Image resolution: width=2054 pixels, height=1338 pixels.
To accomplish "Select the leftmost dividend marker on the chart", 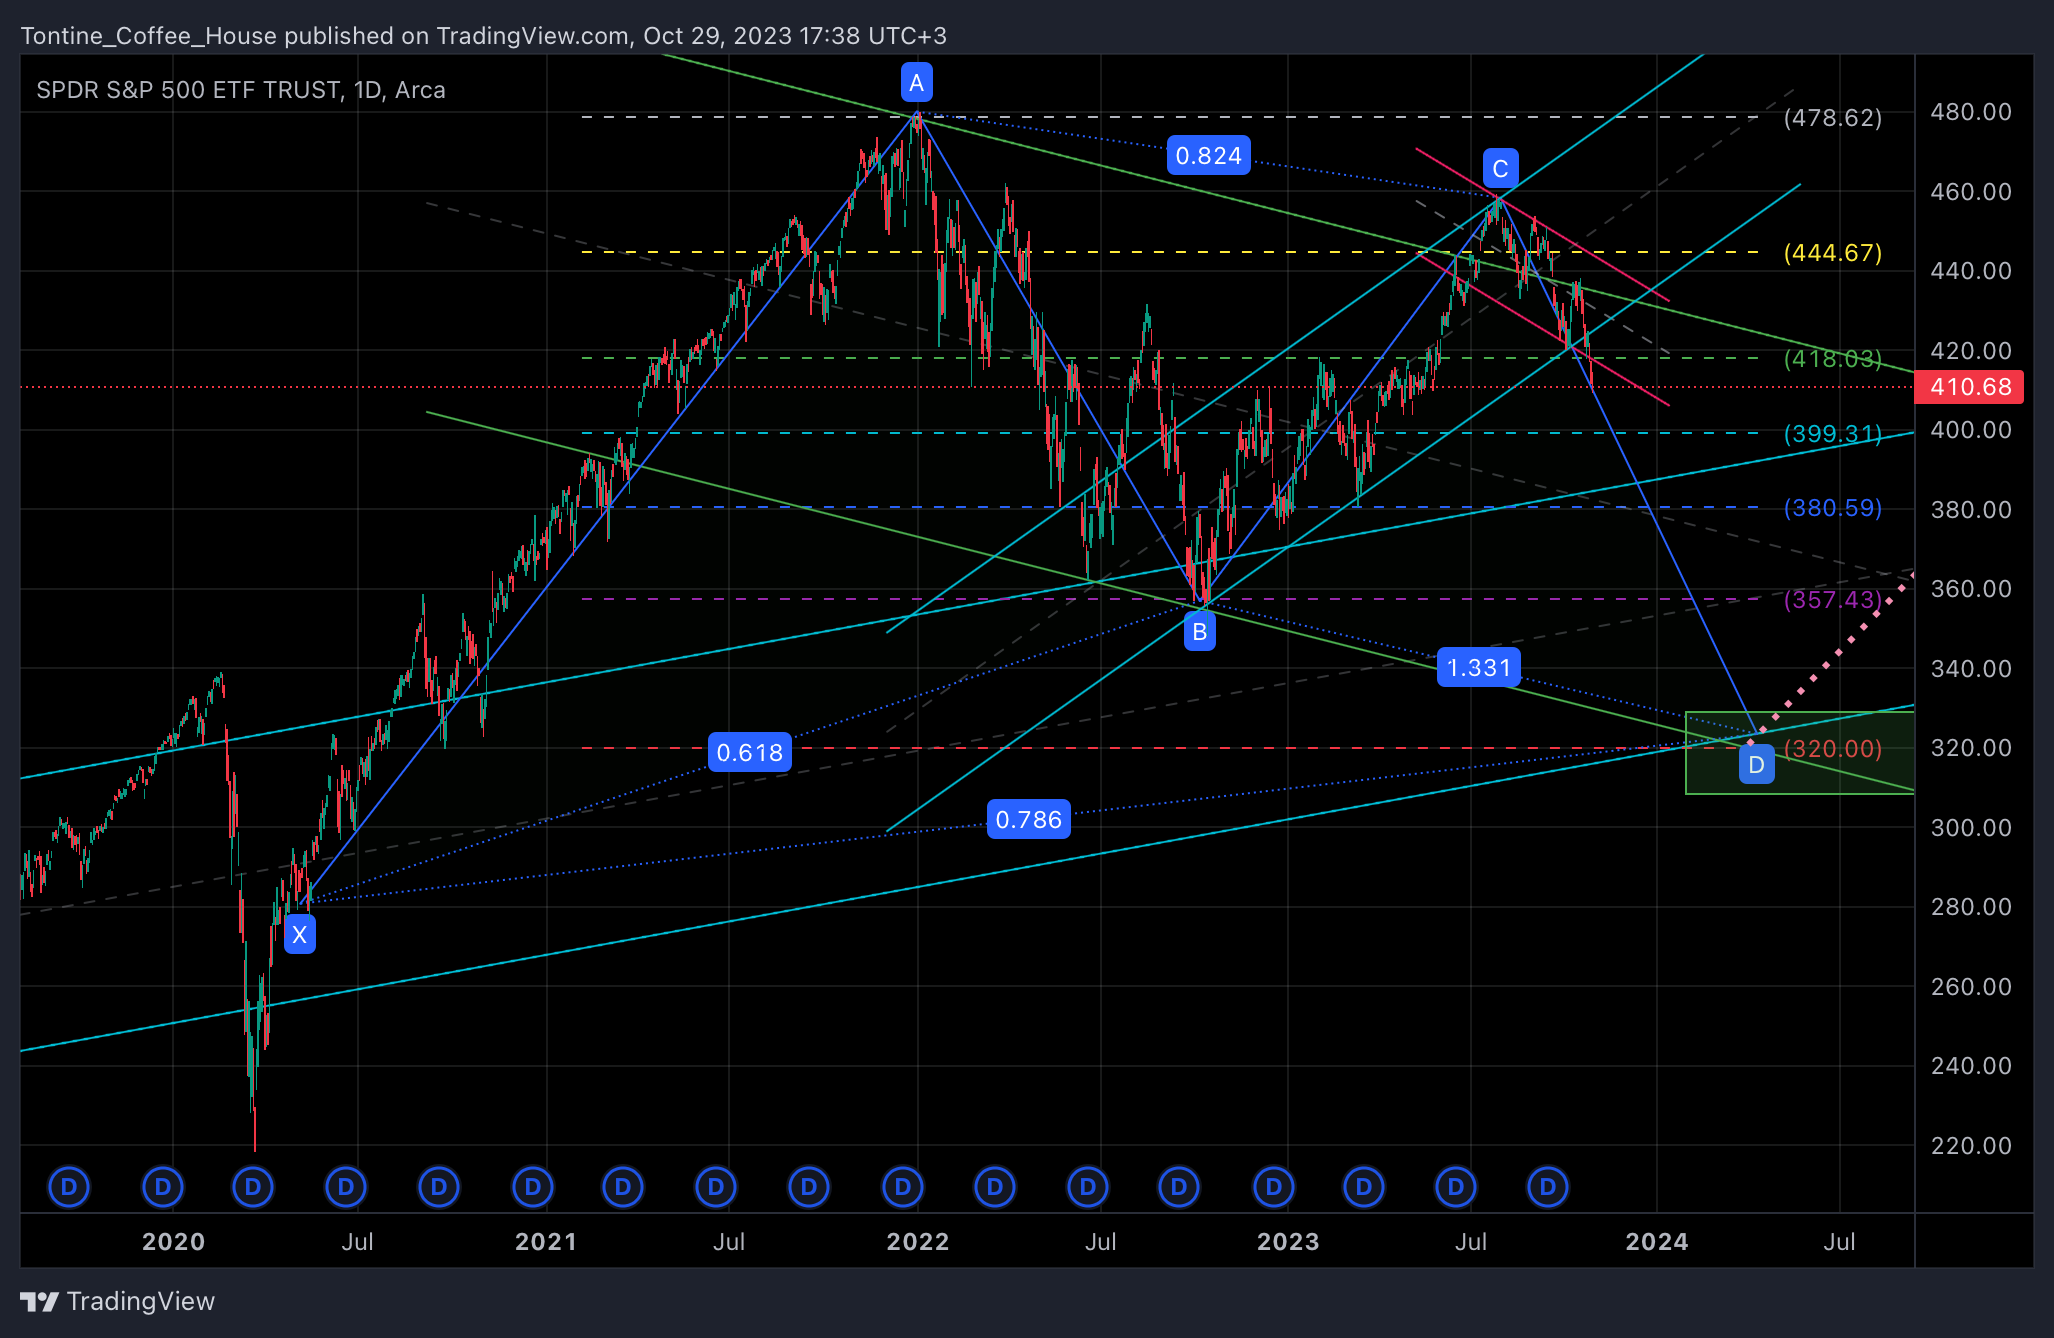I will [x=69, y=1187].
